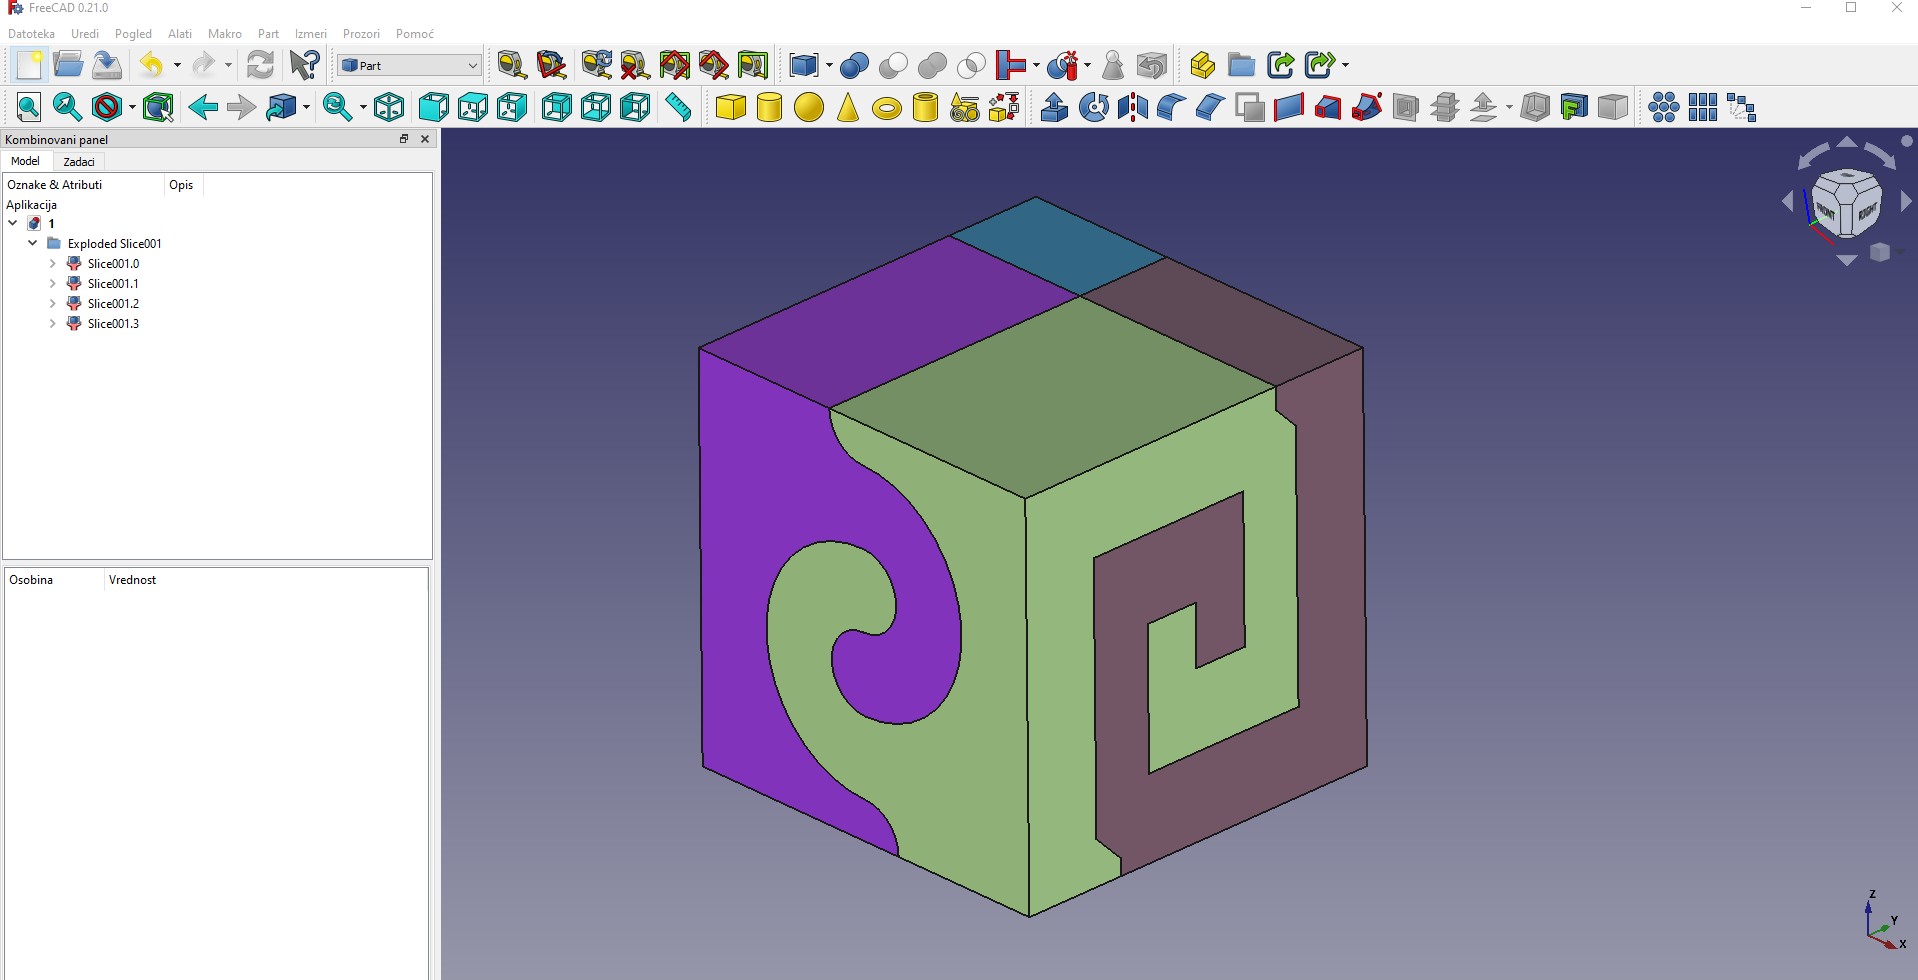Save the document with the save icon
1918x980 pixels.
pos(107,65)
